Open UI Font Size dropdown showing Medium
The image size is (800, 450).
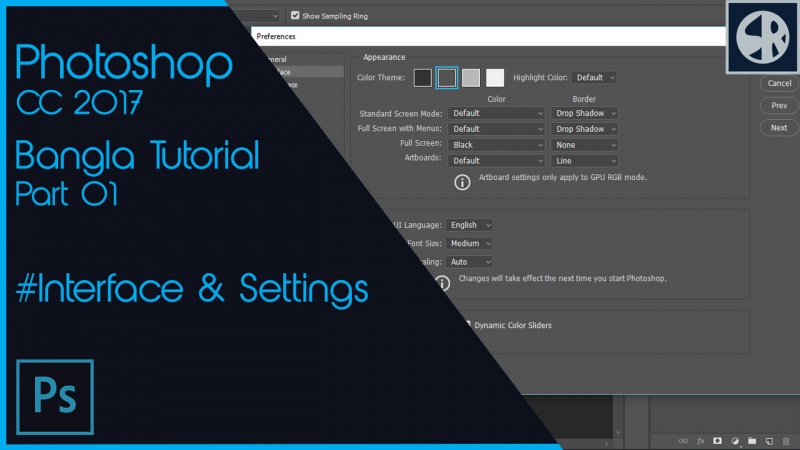(x=469, y=243)
